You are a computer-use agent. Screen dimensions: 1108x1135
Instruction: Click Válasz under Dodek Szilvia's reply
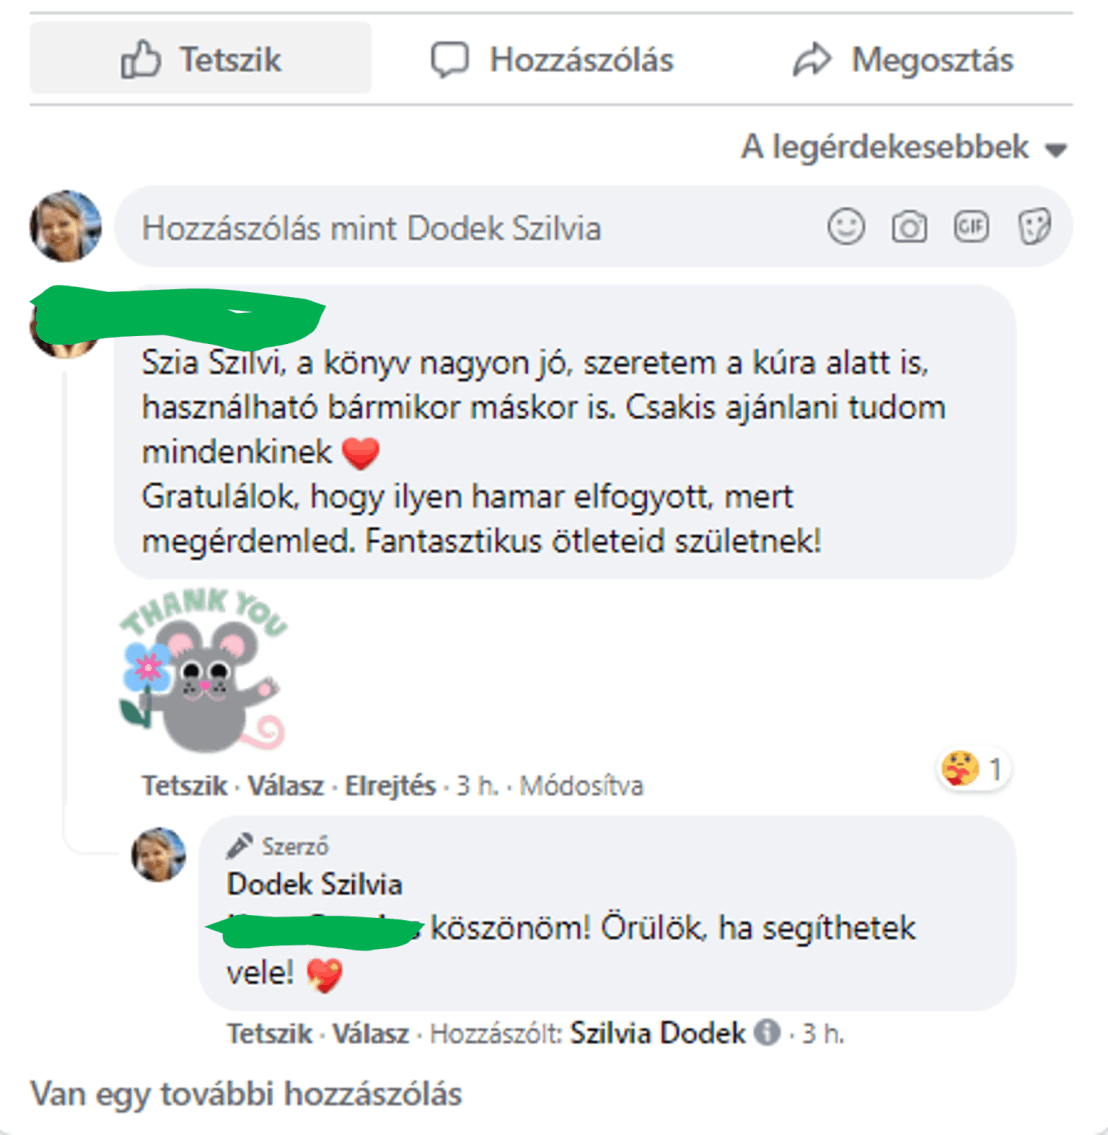pyautogui.click(x=371, y=1033)
